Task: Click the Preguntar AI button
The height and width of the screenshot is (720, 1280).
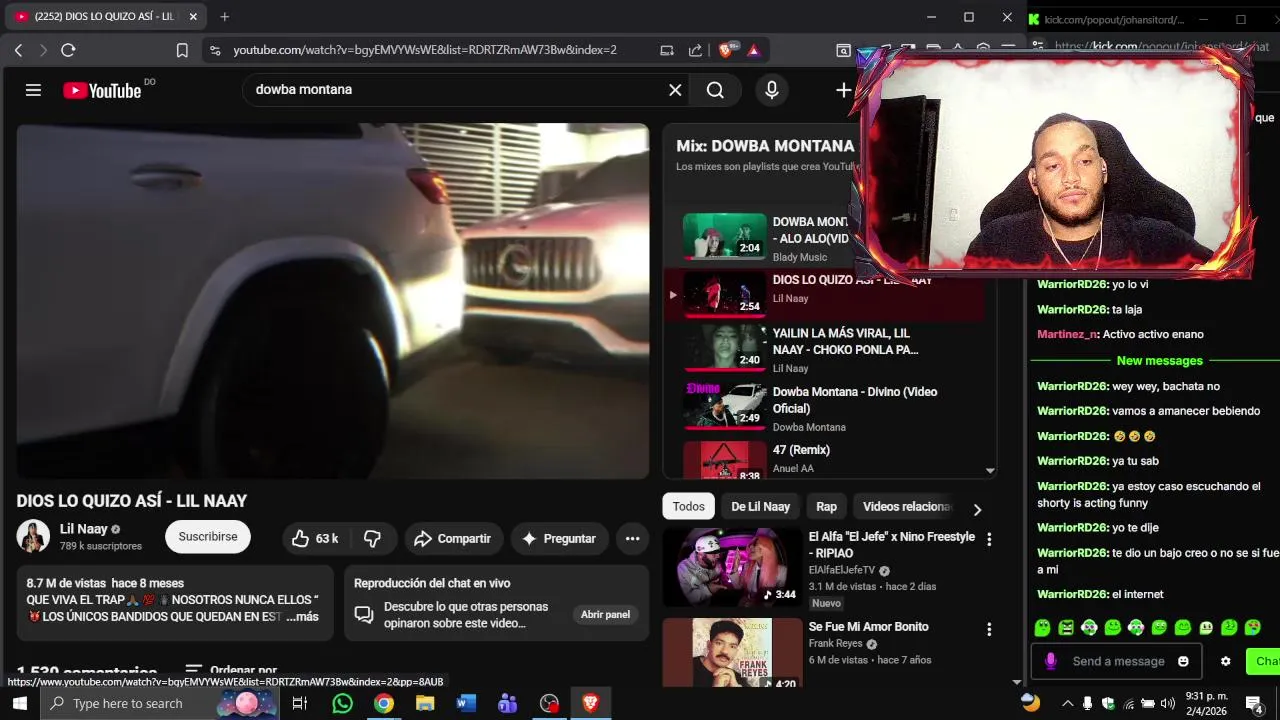Action: pos(559,538)
